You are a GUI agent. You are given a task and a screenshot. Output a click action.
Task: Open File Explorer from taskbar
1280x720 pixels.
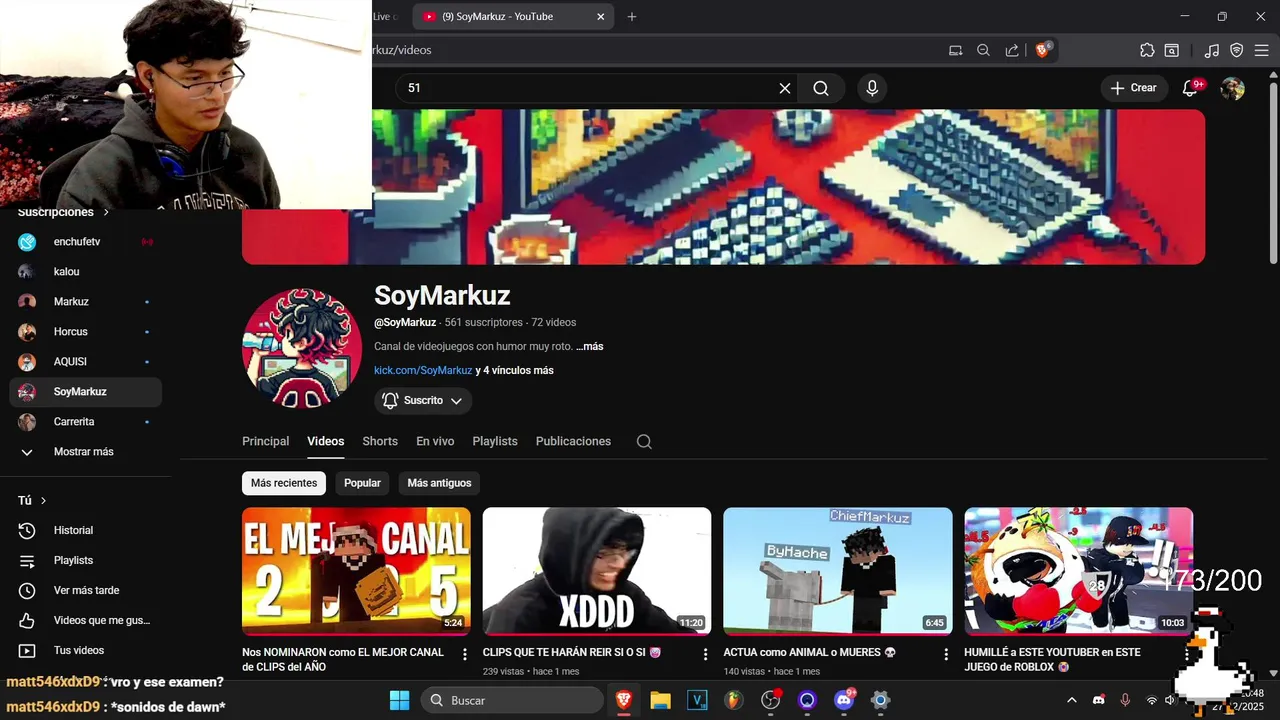(x=660, y=700)
